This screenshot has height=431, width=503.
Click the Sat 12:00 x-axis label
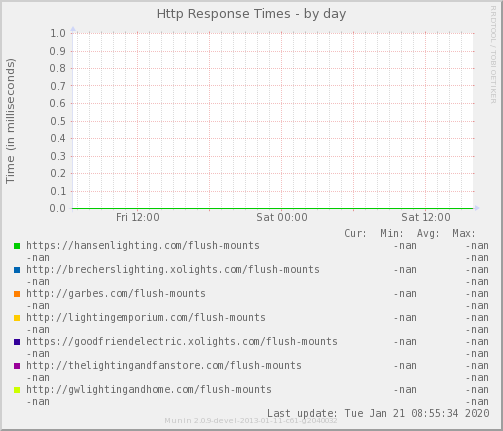click(x=426, y=217)
